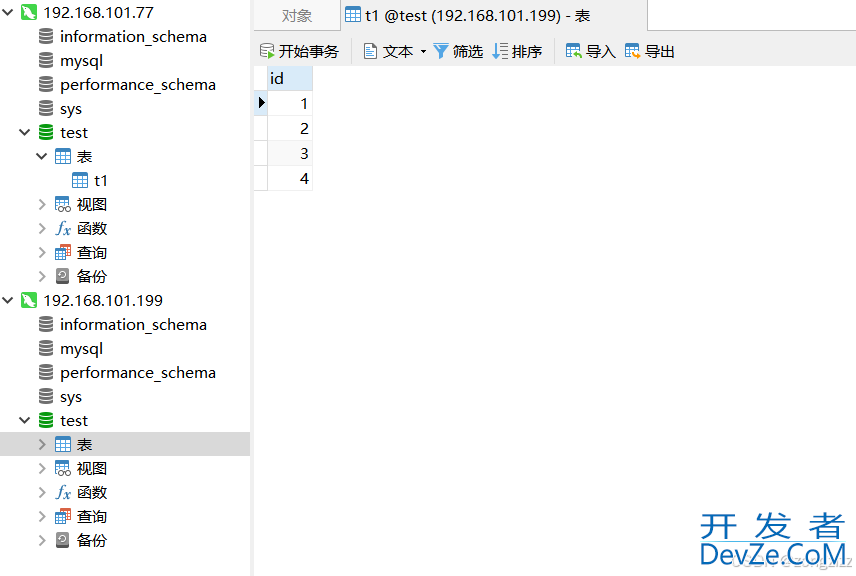The height and width of the screenshot is (576, 856).
Task: Click the performance_schema database icon under 192.168.101.199
Action: coord(46,373)
